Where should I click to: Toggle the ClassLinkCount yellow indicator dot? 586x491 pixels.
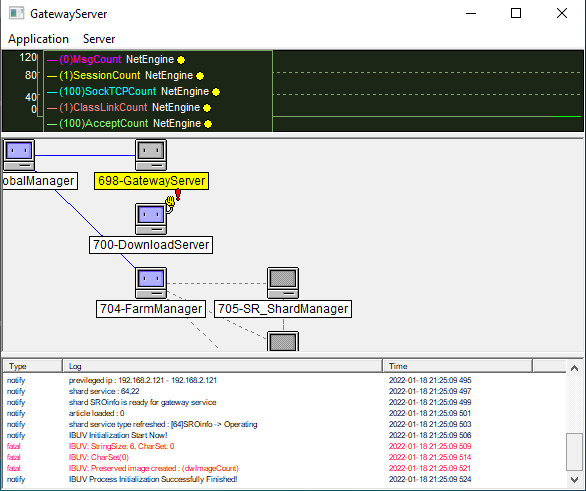tap(207, 108)
